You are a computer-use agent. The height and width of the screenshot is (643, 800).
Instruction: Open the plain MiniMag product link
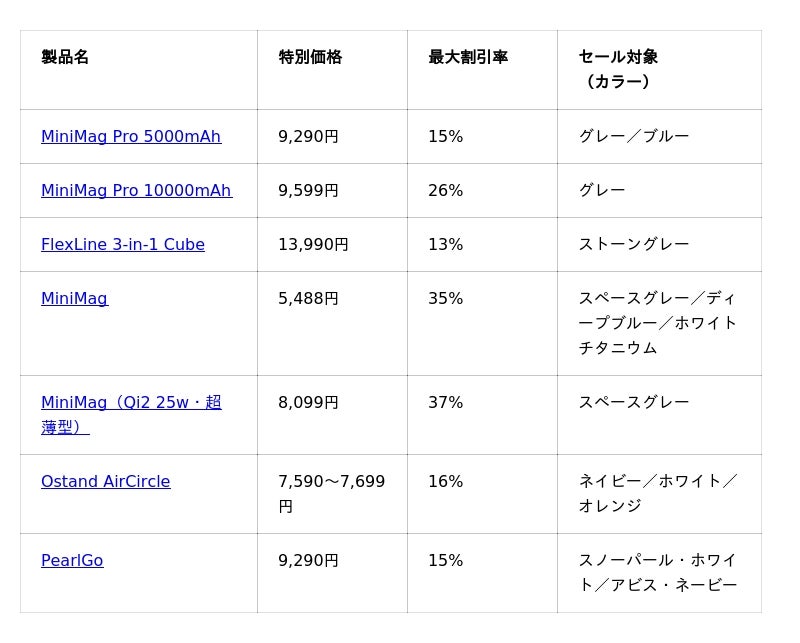[74, 299]
